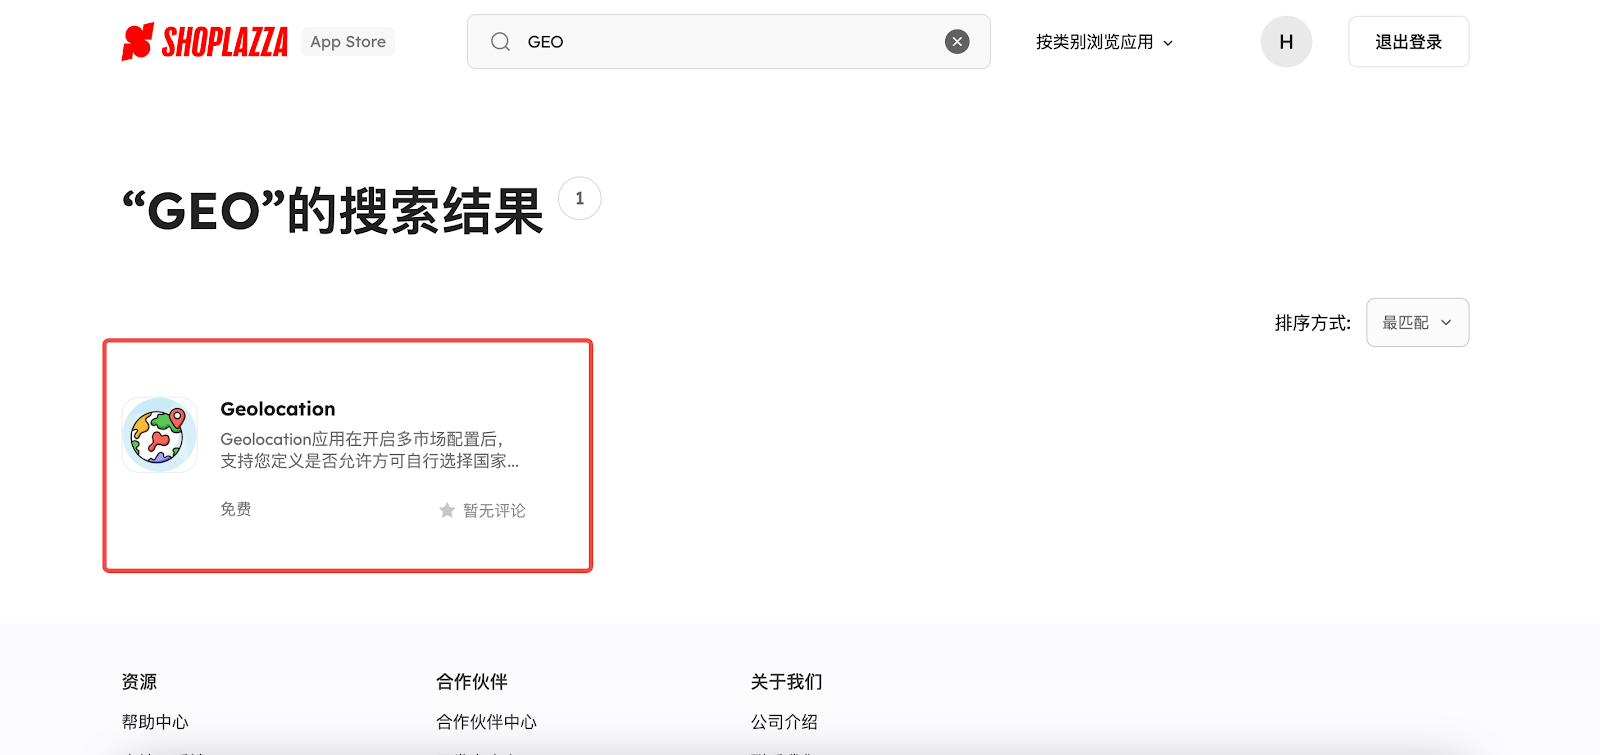Click the 暂无评论 review text
The image size is (1600, 755).
pos(494,511)
